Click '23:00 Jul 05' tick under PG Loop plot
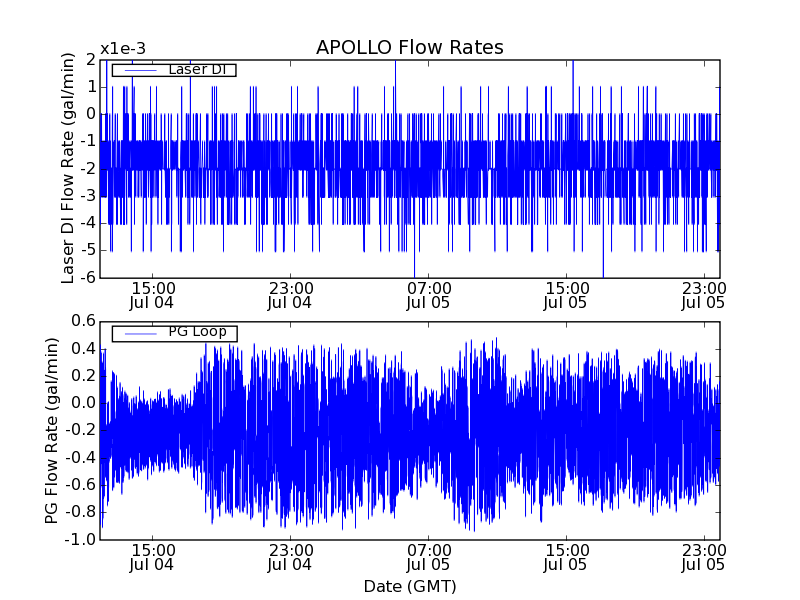This screenshot has height=600, width=800. [x=704, y=558]
